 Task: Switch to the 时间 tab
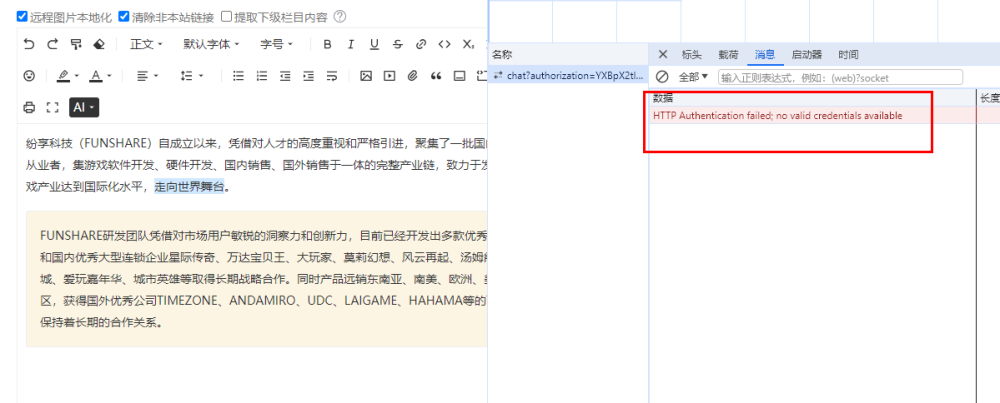(x=848, y=55)
